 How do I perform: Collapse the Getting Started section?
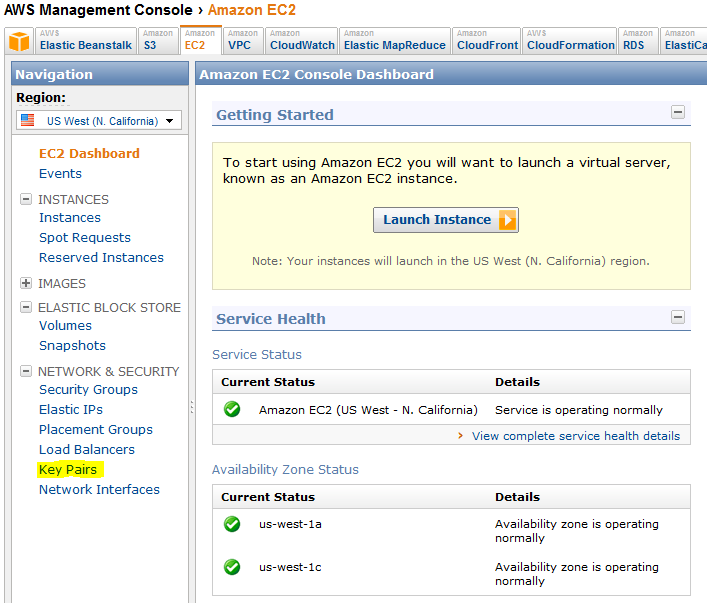point(678,112)
